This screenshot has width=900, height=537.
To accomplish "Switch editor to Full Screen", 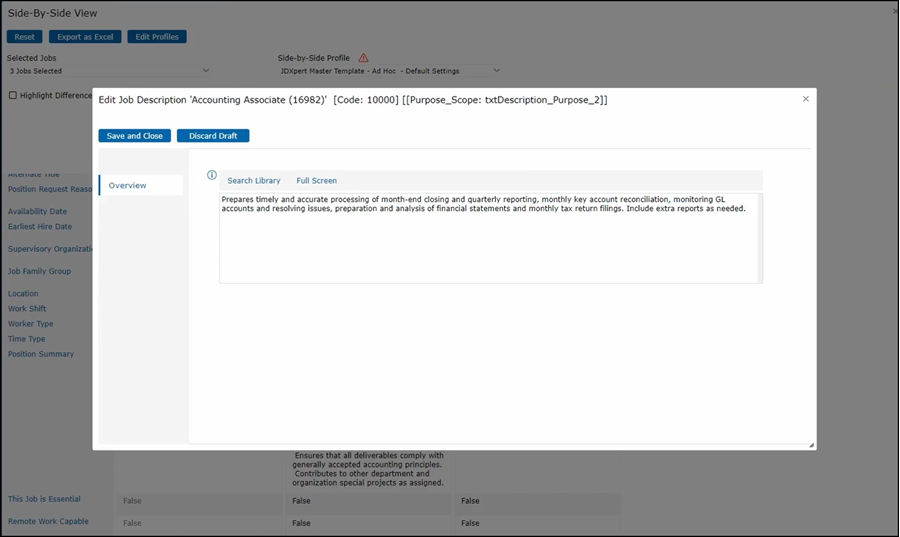I will (x=316, y=181).
